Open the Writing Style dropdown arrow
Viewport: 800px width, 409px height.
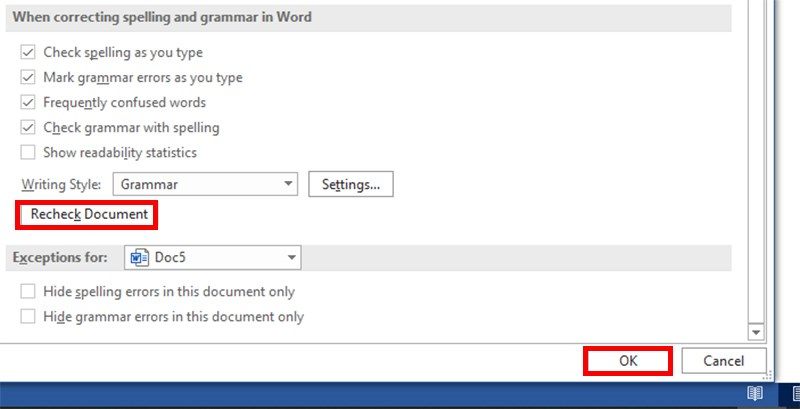pyautogui.click(x=289, y=184)
